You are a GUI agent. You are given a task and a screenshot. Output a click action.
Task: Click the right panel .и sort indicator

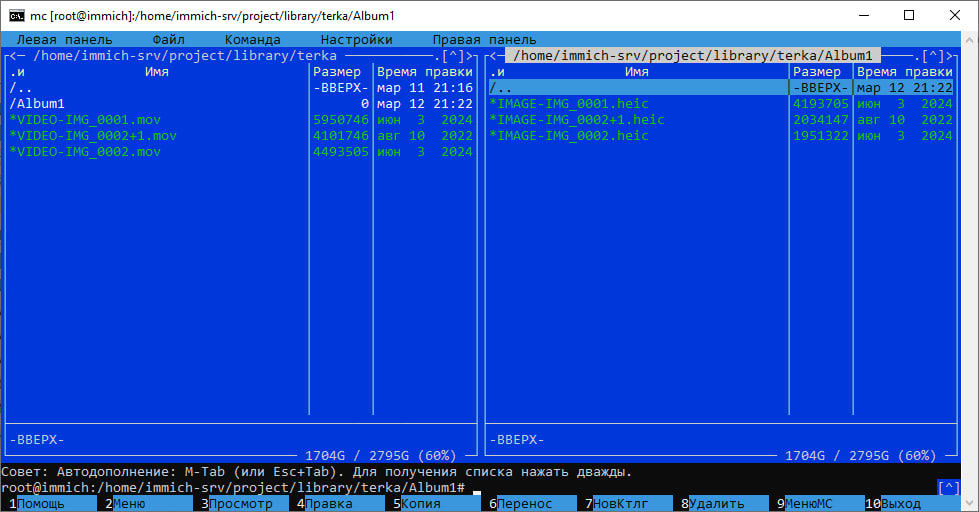coord(498,72)
